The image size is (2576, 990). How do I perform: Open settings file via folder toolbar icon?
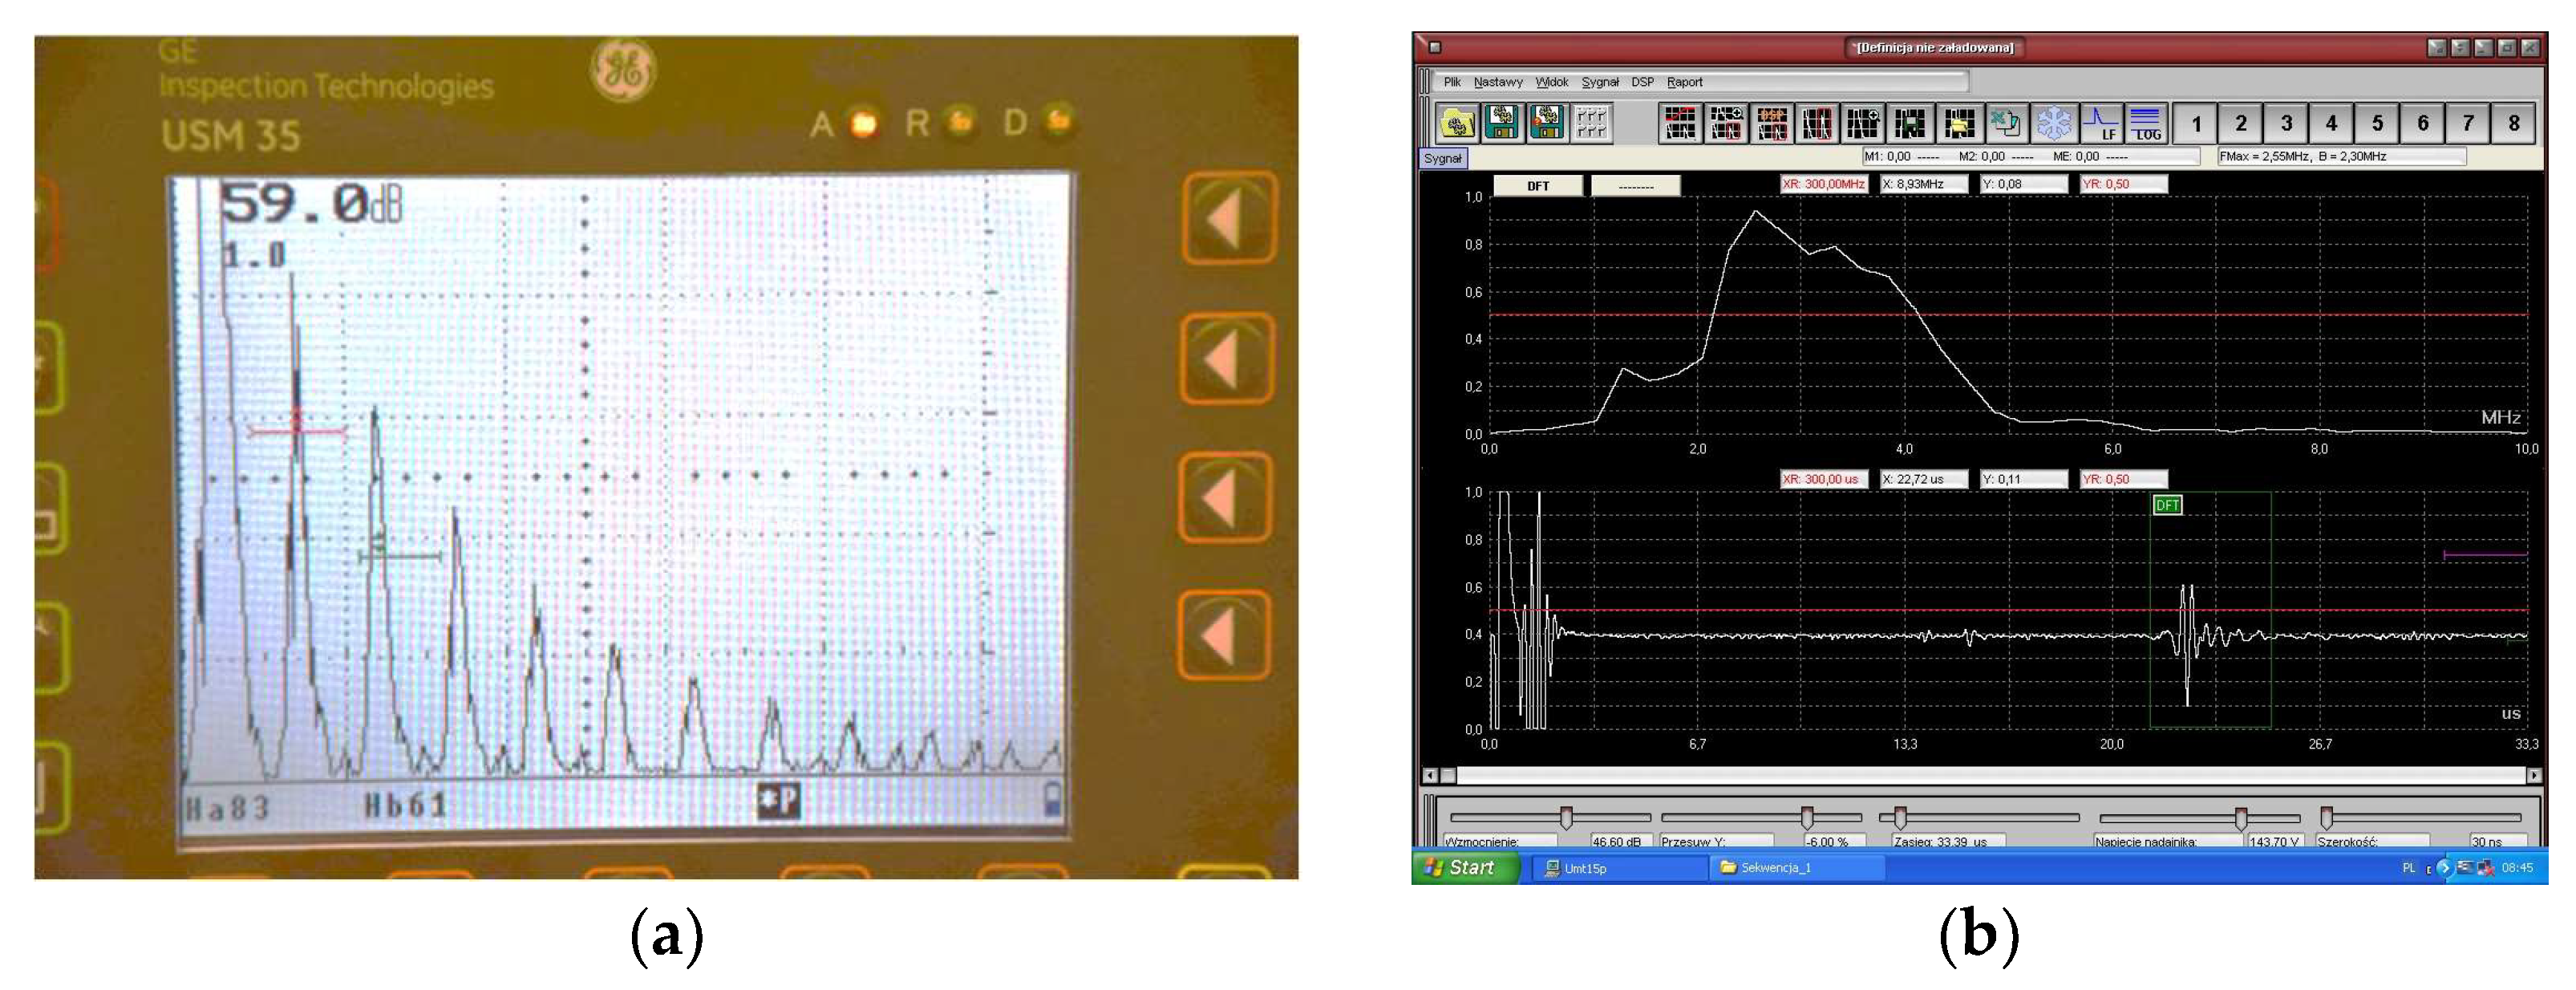1457,123
